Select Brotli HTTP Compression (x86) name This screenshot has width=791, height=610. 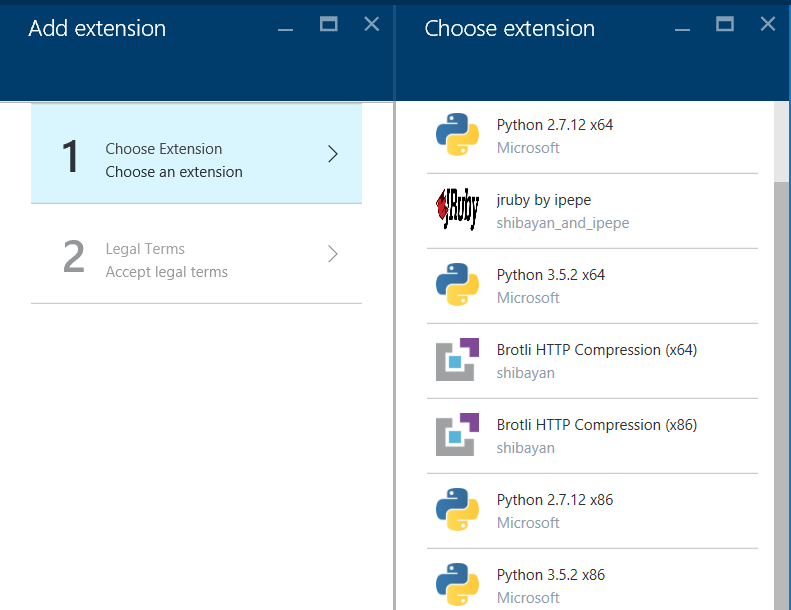(597, 425)
